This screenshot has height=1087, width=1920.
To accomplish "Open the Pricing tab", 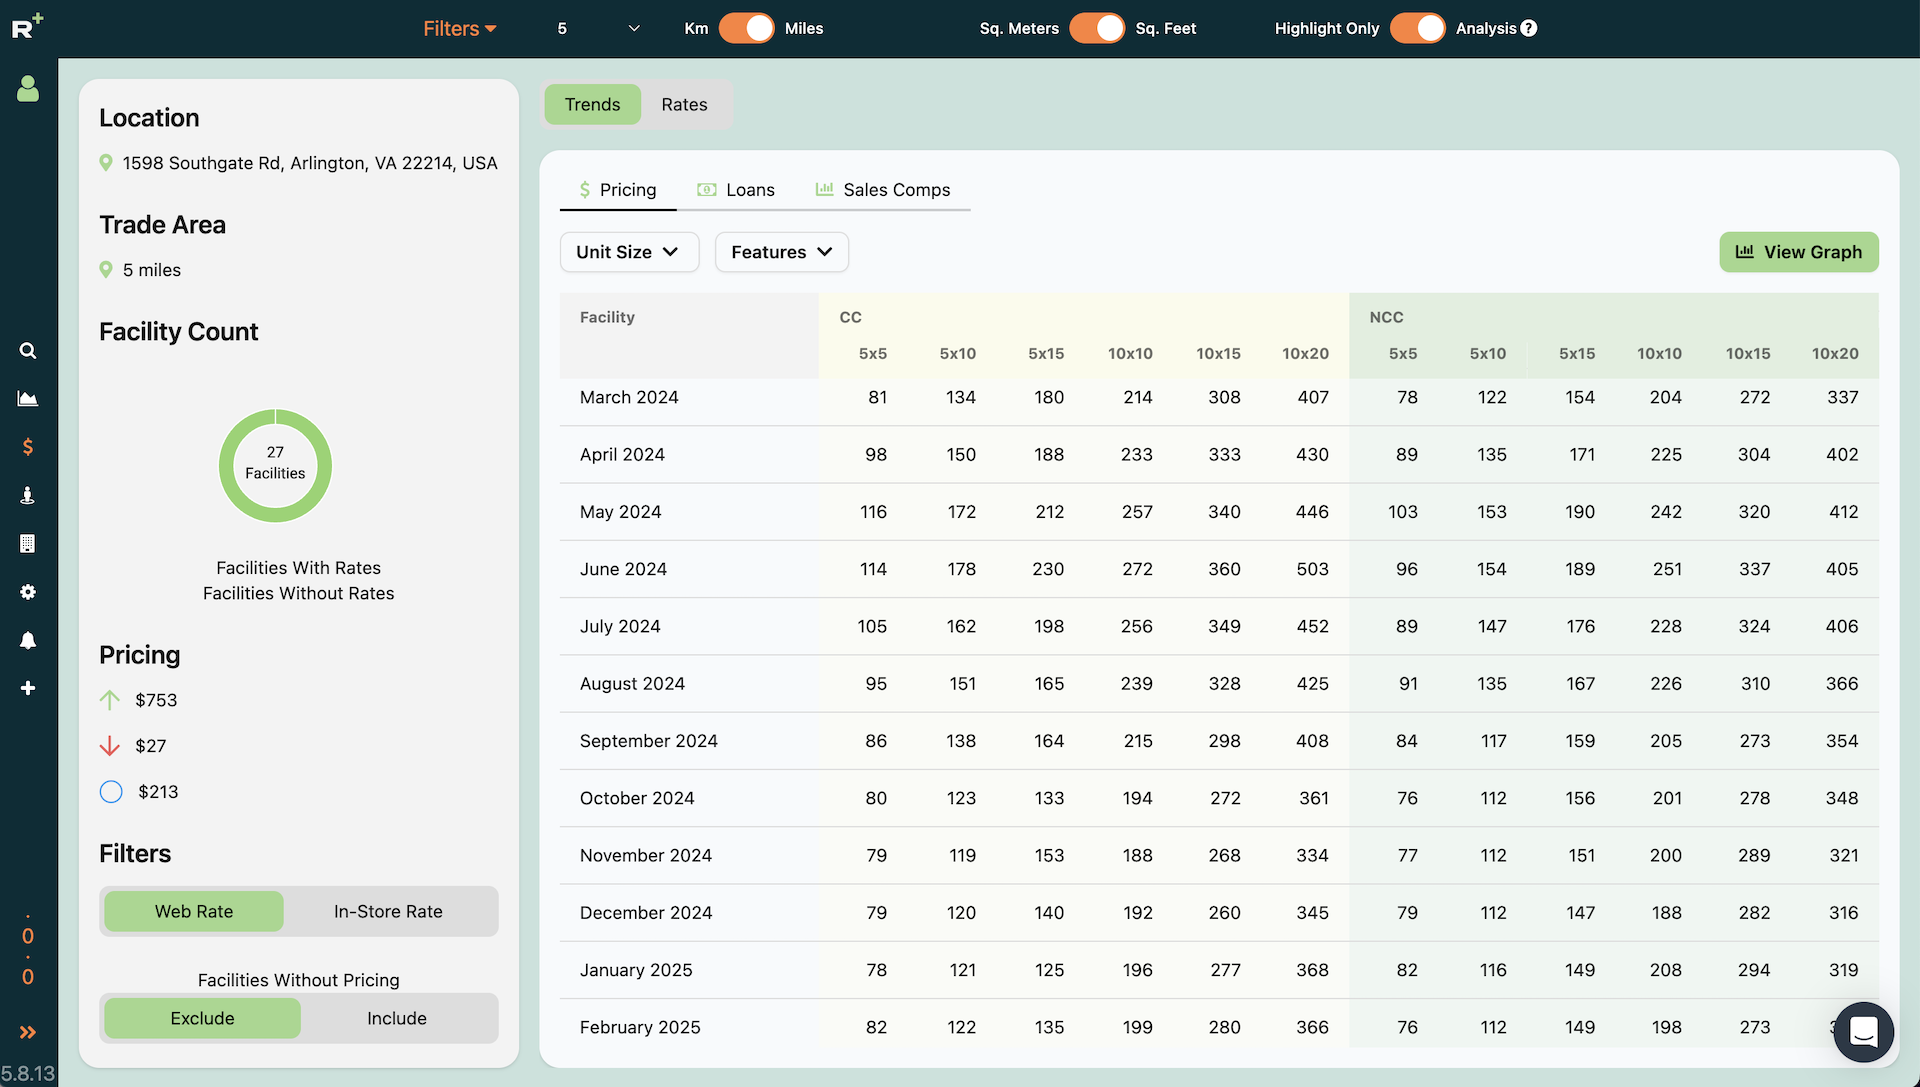I will tap(618, 190).
